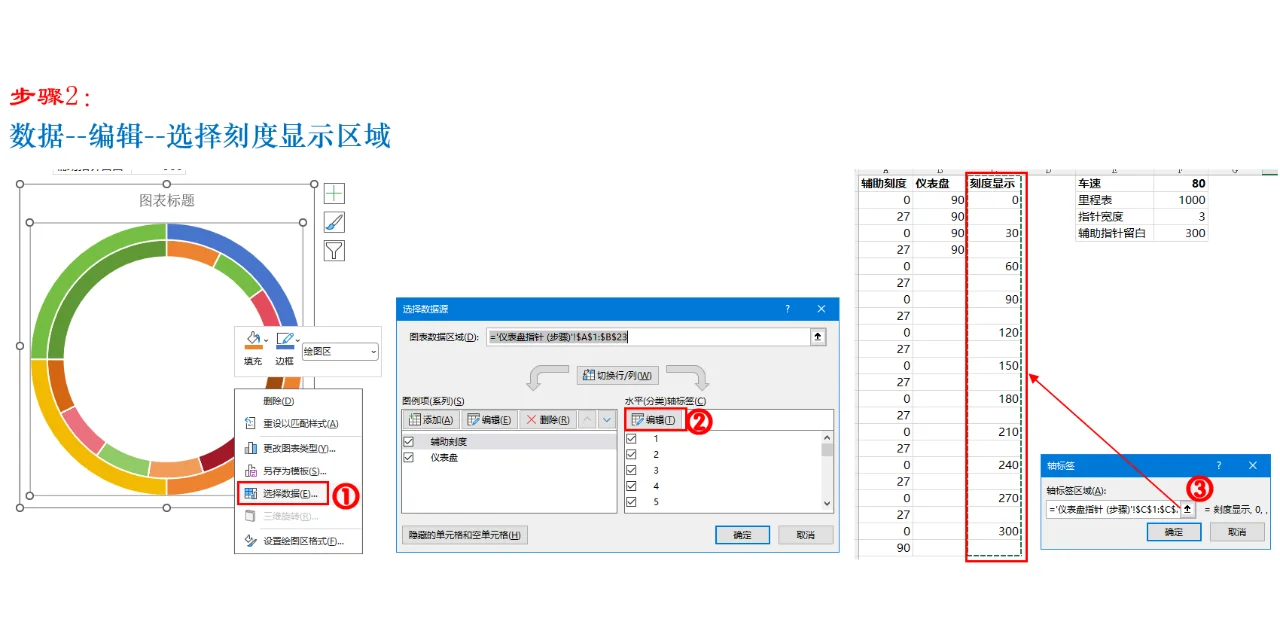This screenshot has width=1280, height=640.
Task: Select 选择数据 from the context menu
Action: (290, 492)
